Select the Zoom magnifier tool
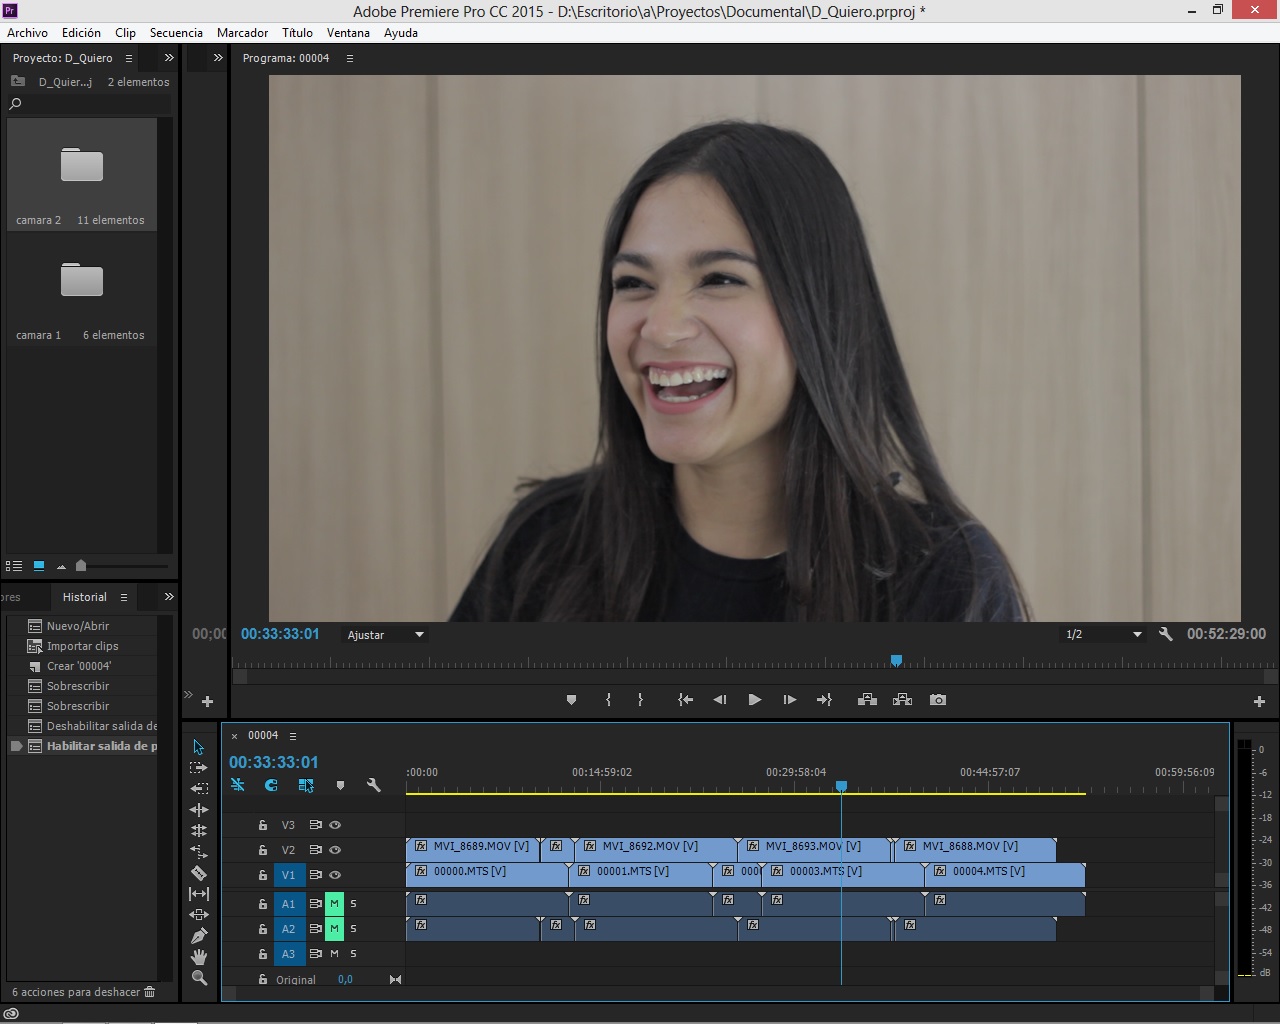This screenshot has height=1024, width=1280. (198, 978)
